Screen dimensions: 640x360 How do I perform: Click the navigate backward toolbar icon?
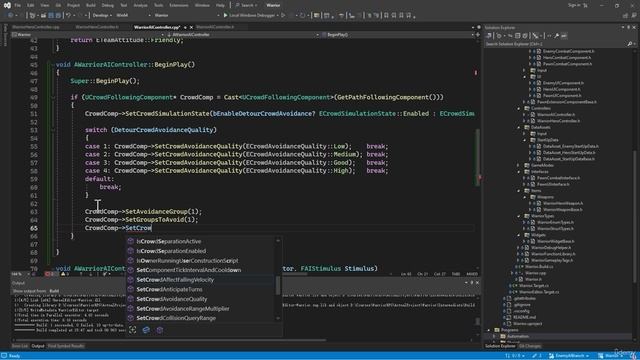coord(11,16)
